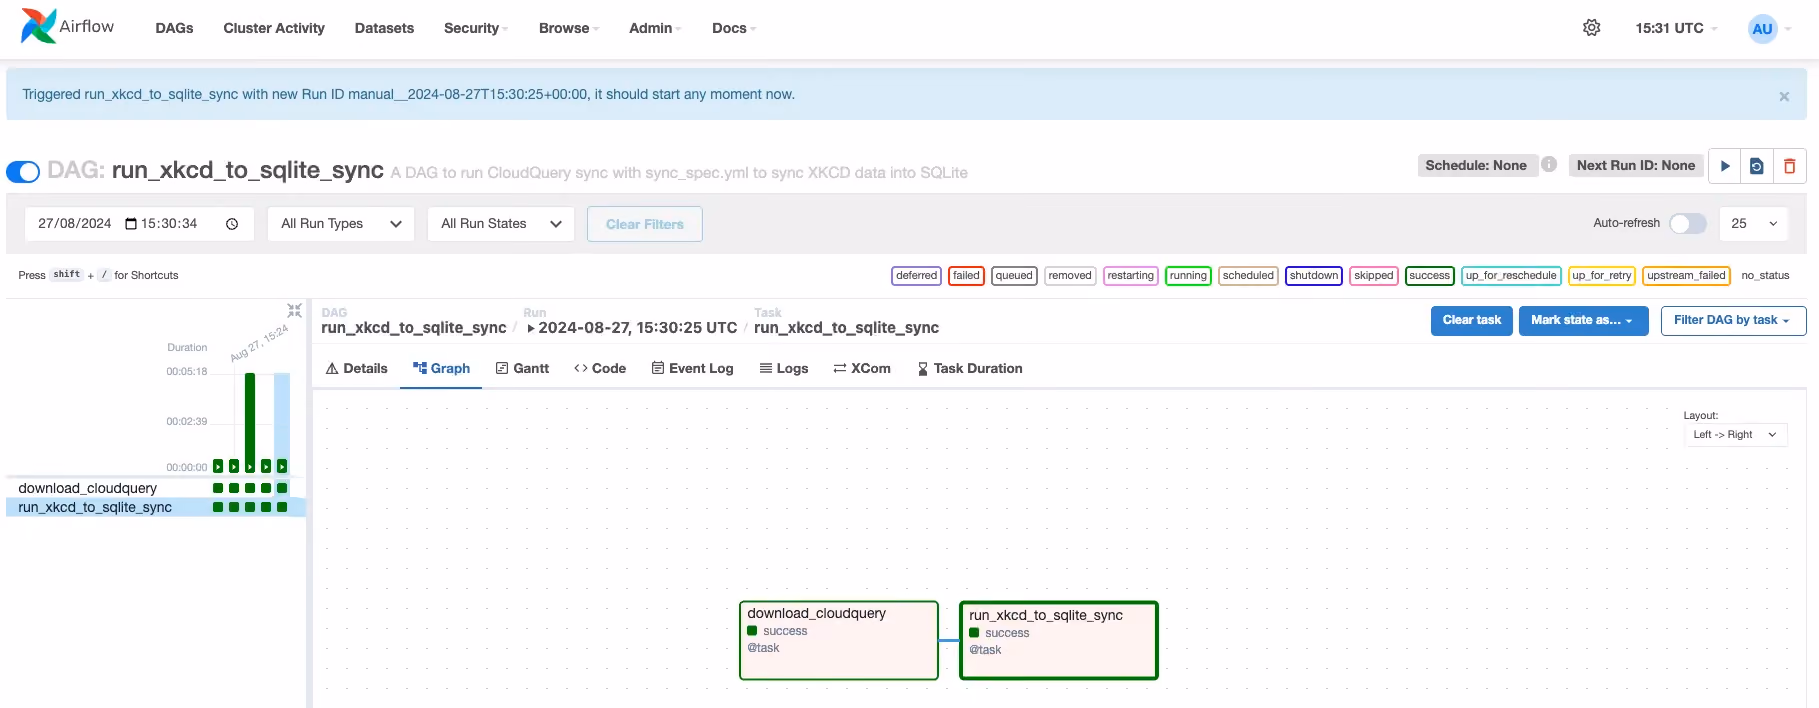Open the Layout Left -> Right dropdown
The image size is (1819, 708).
pyautogui.click(x=1735, y=435)
